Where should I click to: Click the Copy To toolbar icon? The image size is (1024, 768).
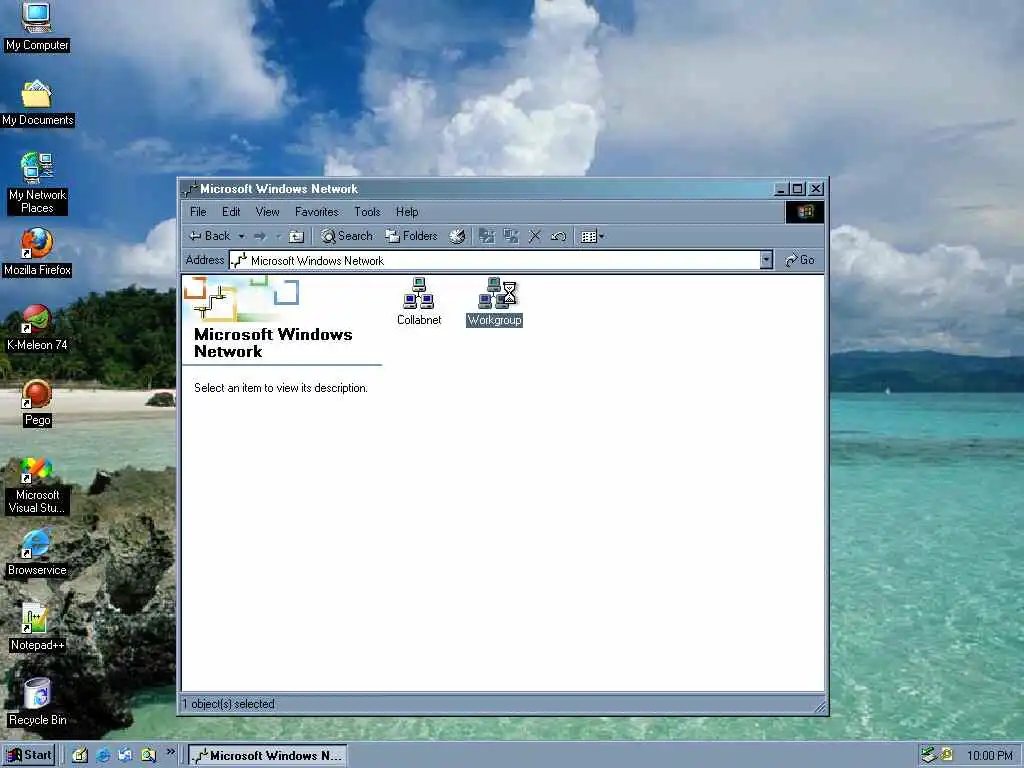(511, 236)
